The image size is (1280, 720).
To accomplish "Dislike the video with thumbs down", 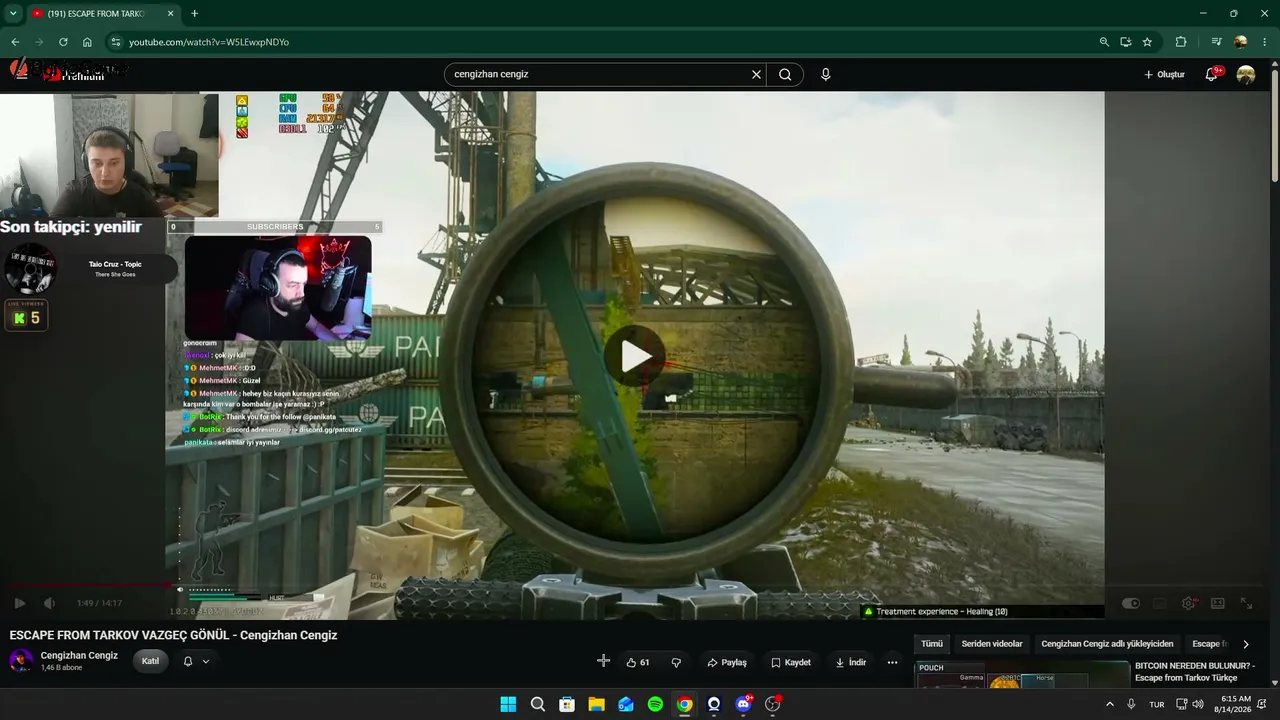I will [676, 662].
